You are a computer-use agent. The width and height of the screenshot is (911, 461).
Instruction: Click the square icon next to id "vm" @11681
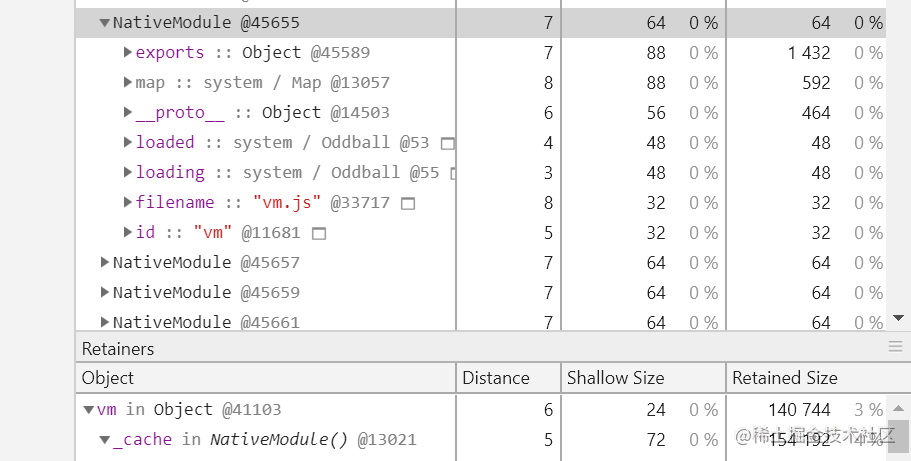click(319, 233)
